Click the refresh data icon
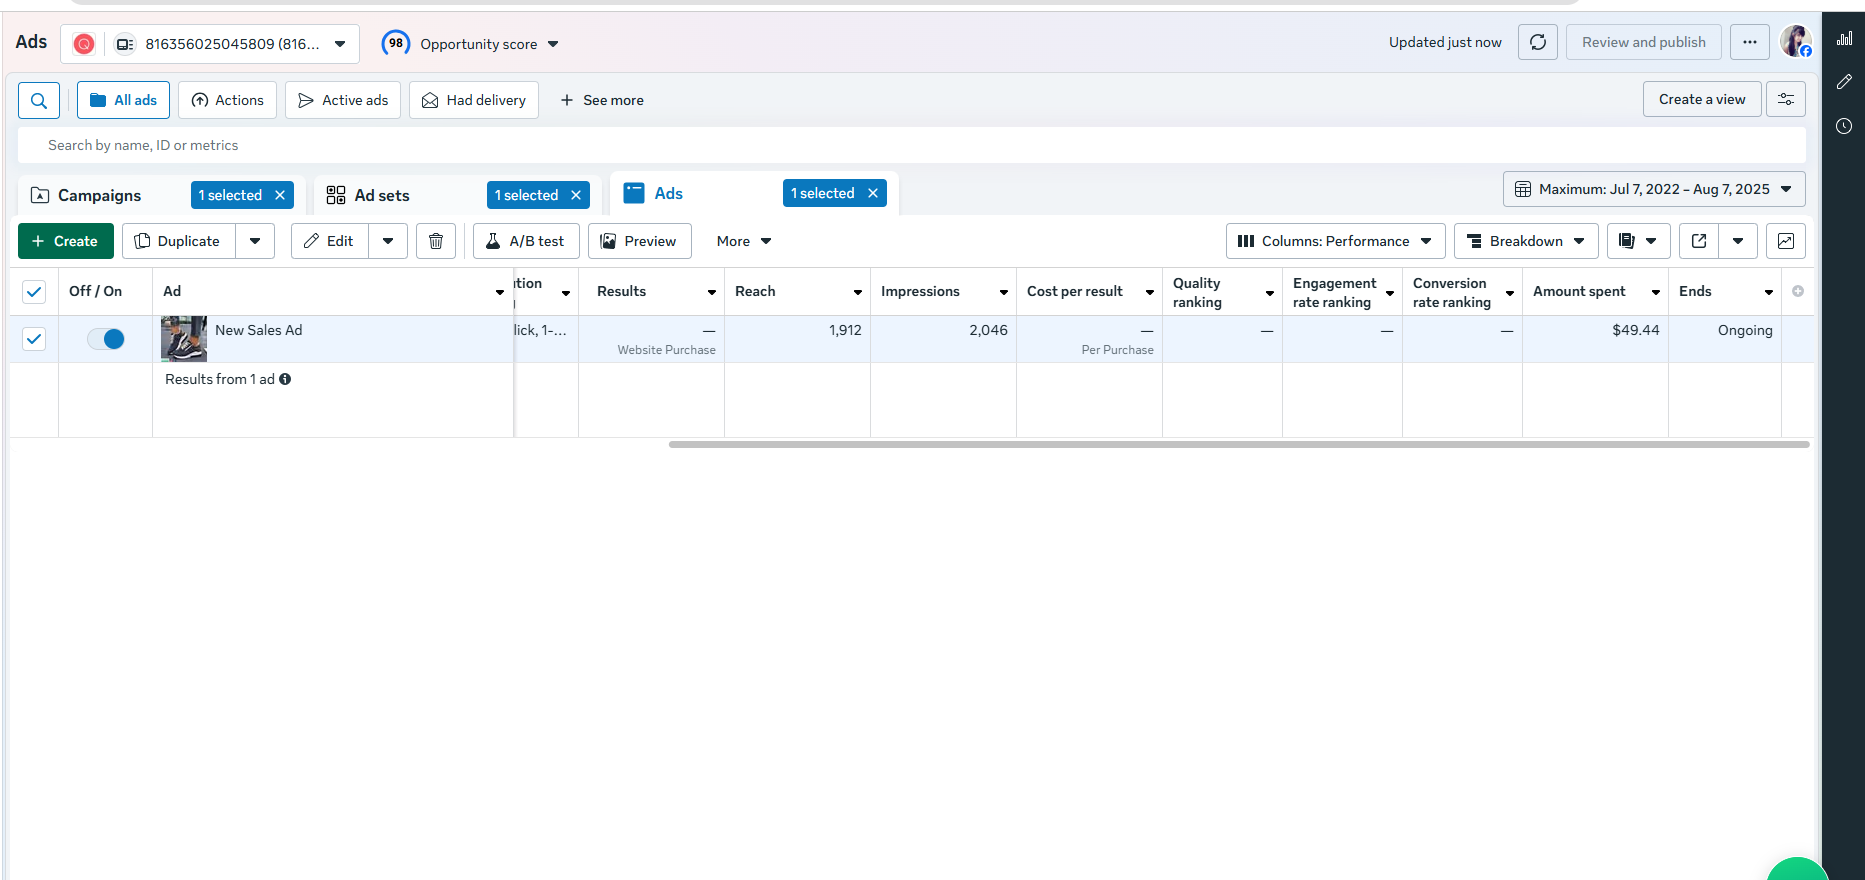 click(1538, 42)
